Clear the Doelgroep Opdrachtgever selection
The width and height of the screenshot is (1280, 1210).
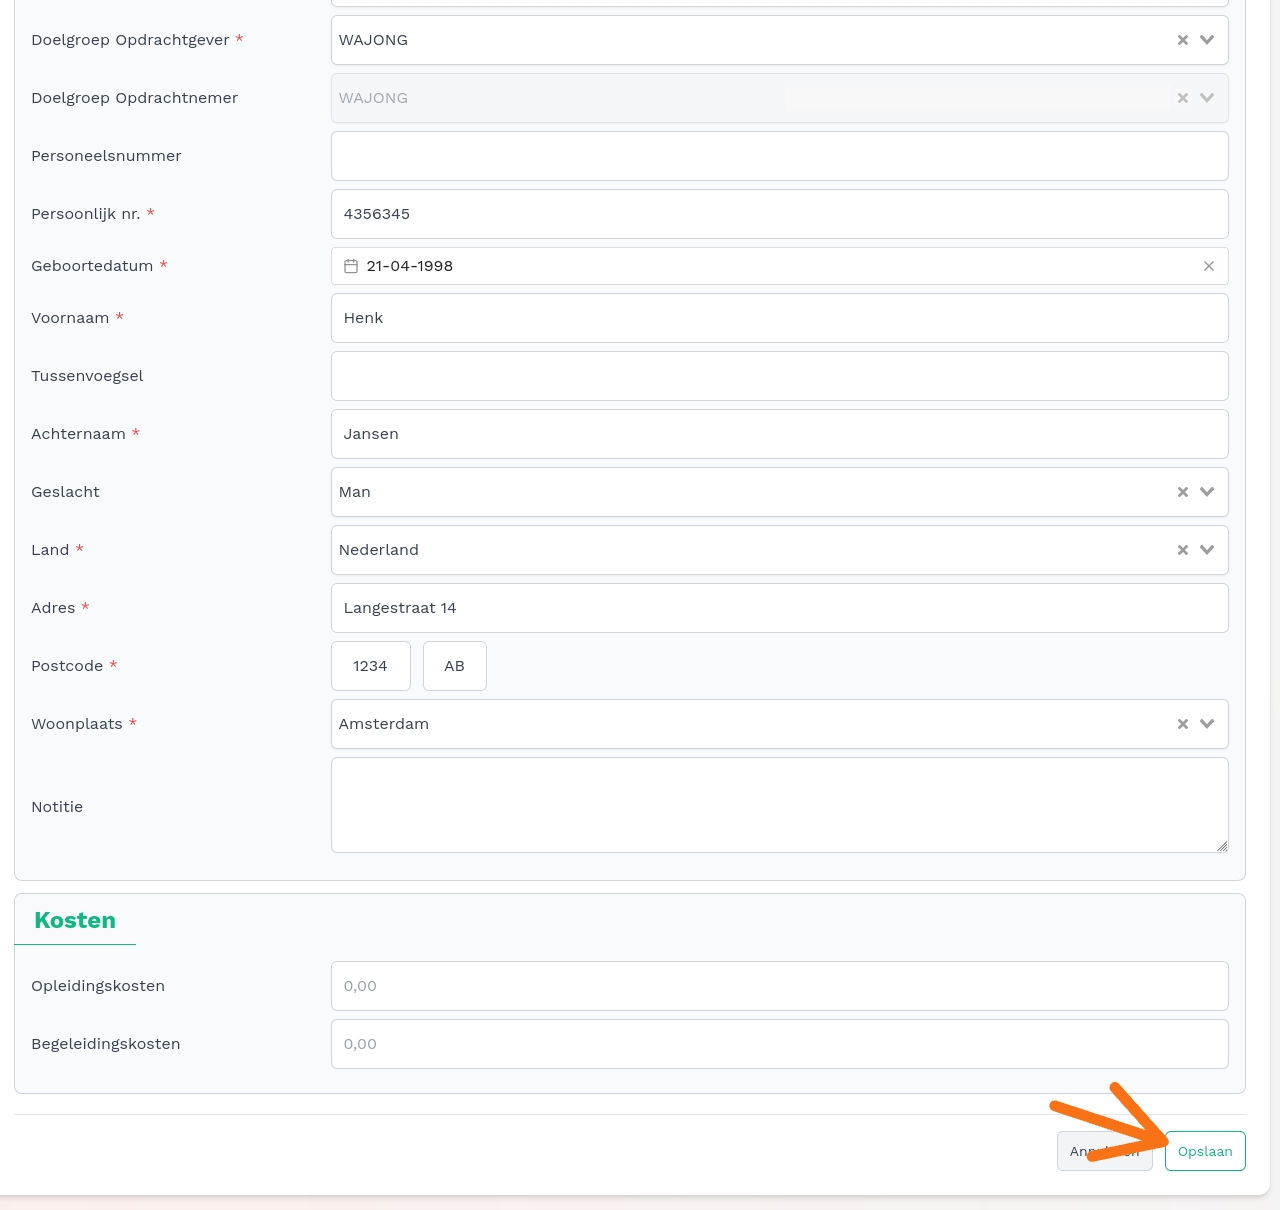point(1183,40)
